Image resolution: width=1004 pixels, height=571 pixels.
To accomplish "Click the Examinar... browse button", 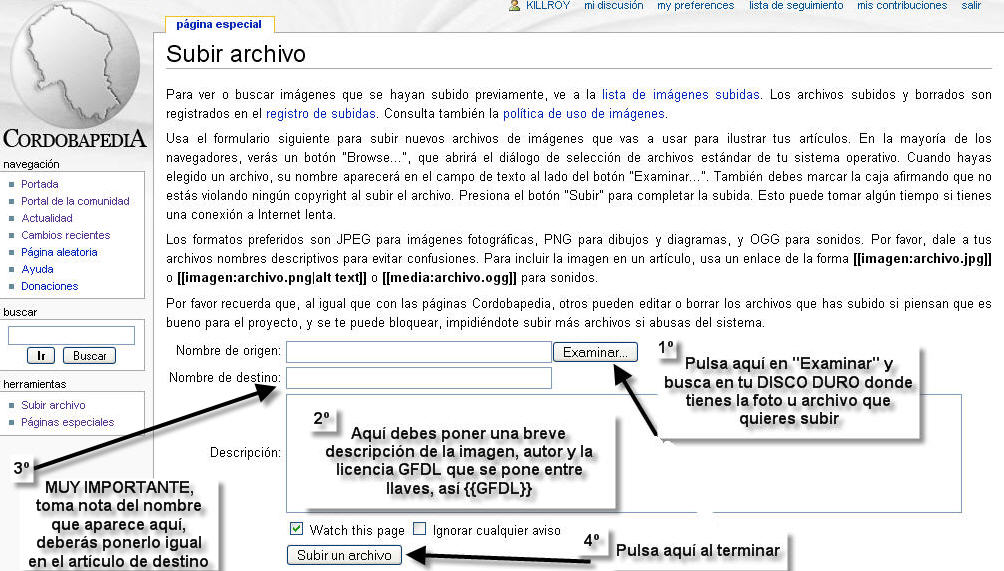I will tap(595, 352).
